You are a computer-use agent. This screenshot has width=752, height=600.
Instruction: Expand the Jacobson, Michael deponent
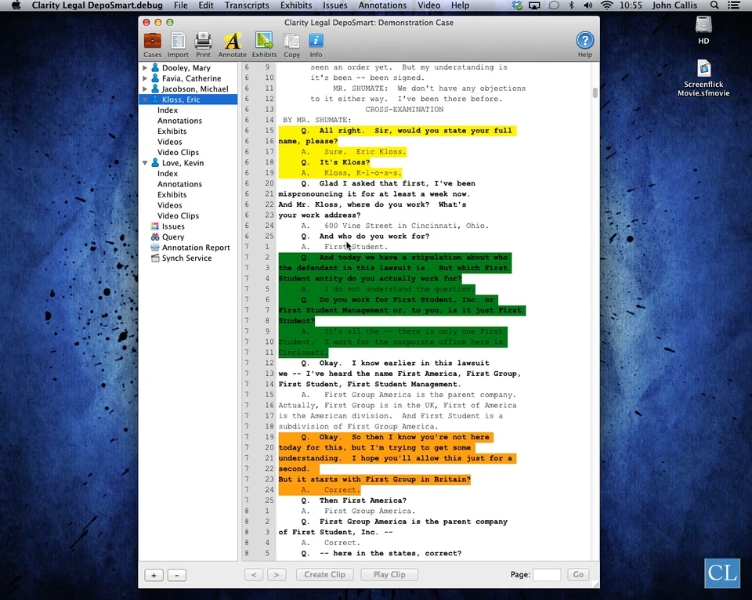[145, 89]
